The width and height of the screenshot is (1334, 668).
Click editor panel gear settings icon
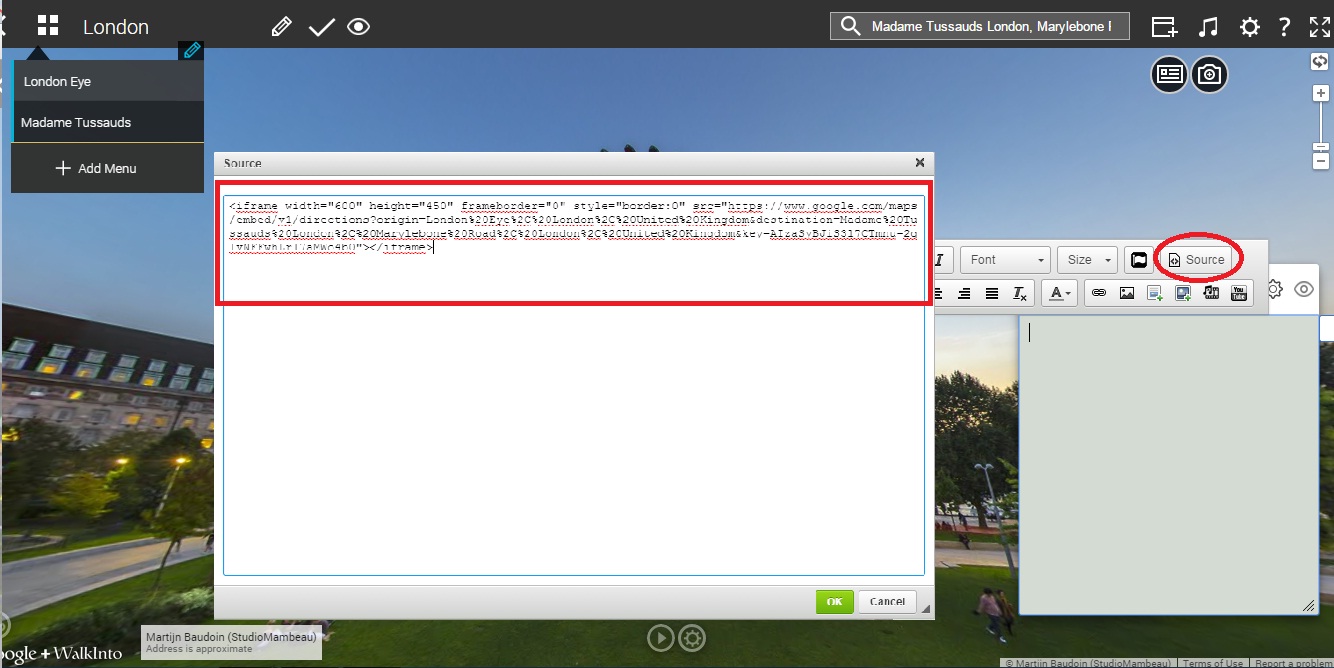pyautogui.click(x=1275, y=289)
